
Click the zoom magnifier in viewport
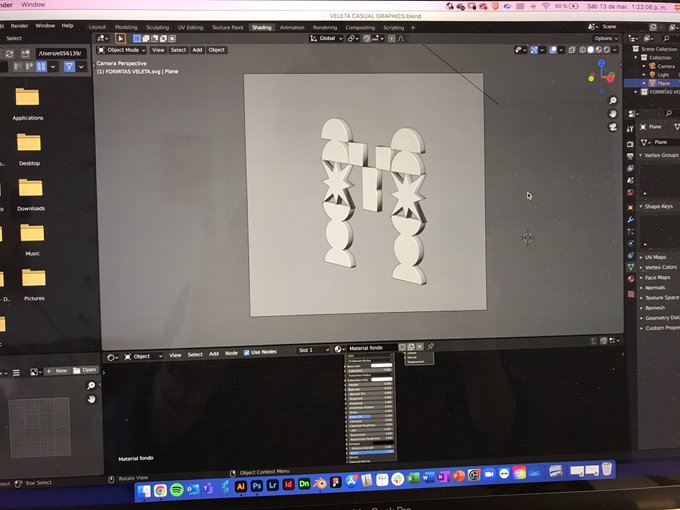(613, 101)
